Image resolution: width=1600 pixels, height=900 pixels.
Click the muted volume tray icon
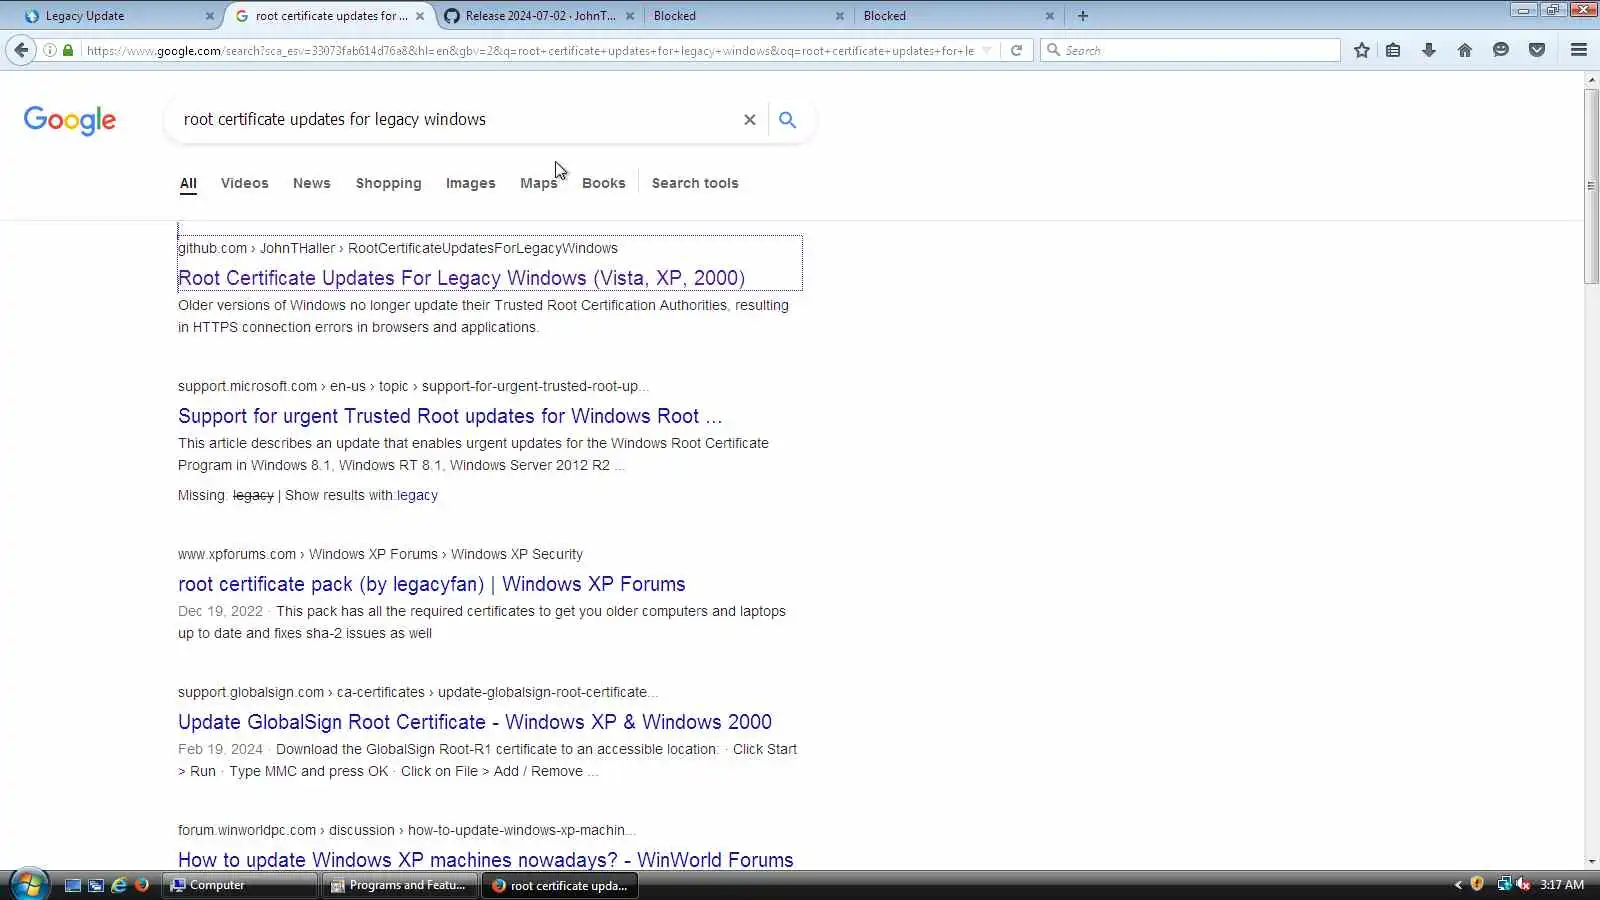tap(1523, 884)
